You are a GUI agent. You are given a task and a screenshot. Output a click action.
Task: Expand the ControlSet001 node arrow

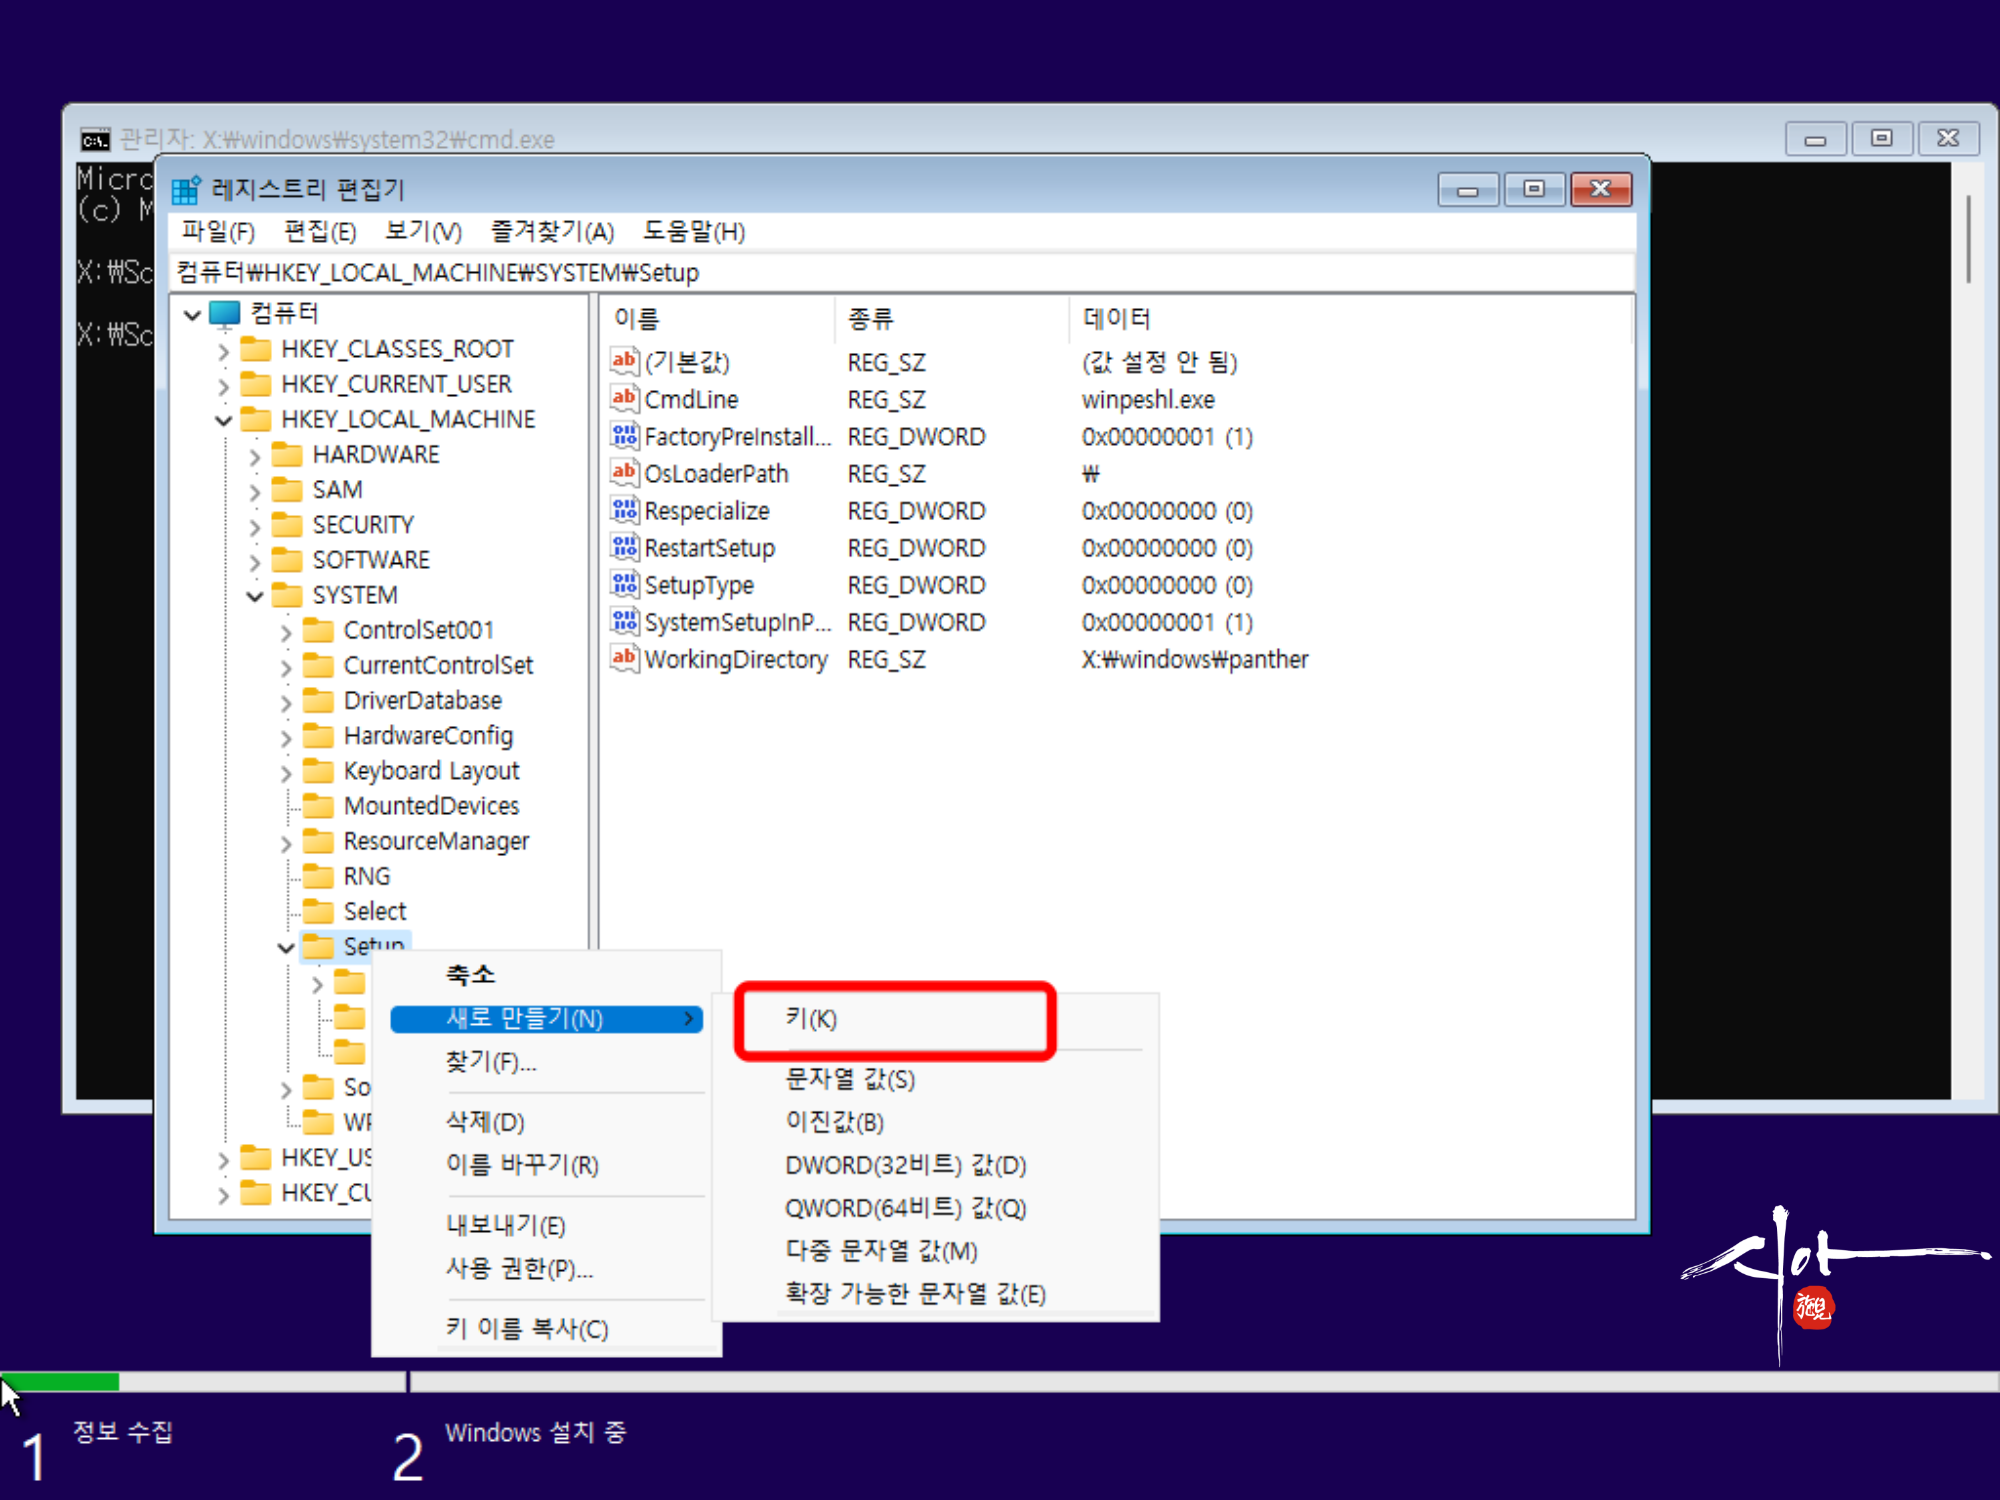point(286,632)
